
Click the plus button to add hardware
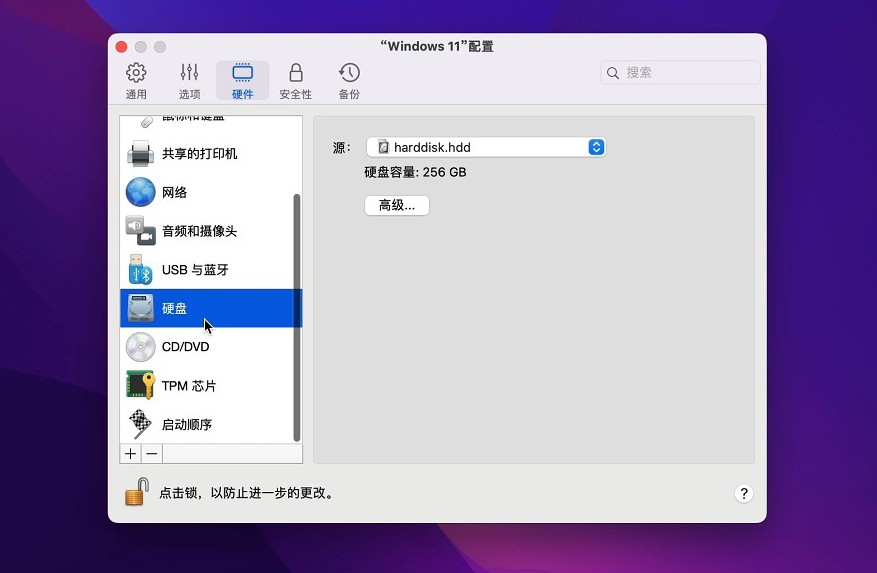(x=130, y=454)
